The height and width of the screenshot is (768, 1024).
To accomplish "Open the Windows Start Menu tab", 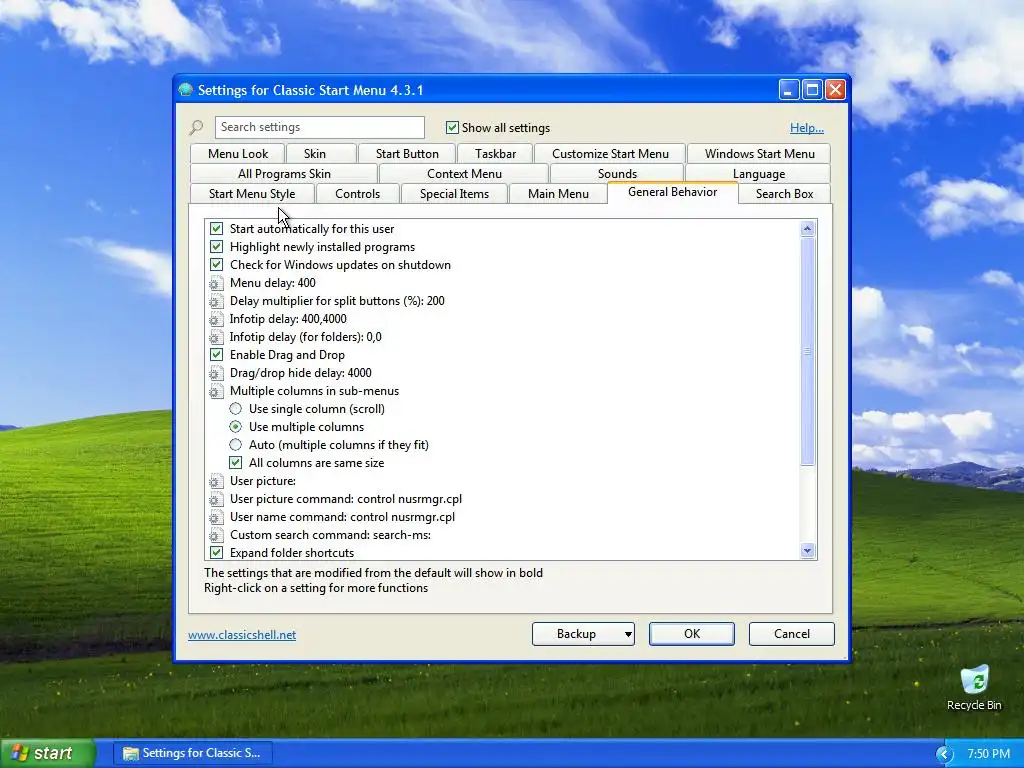I will (760, 153).
